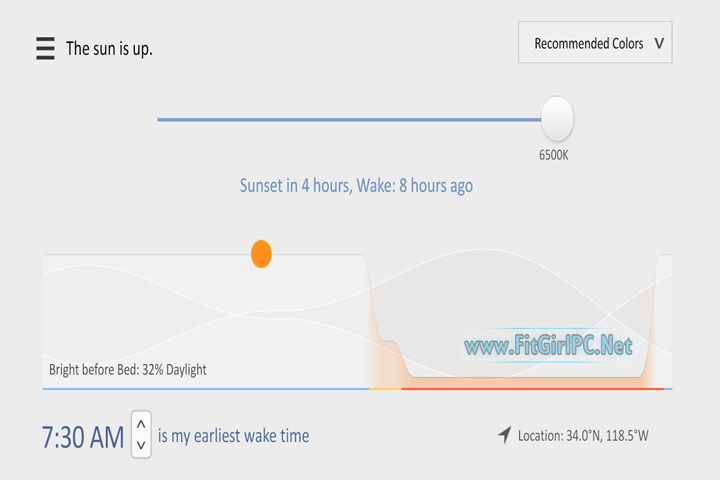Increase wake time with the up arrow
Screen dimensions: 720x480
coord(141,423)
